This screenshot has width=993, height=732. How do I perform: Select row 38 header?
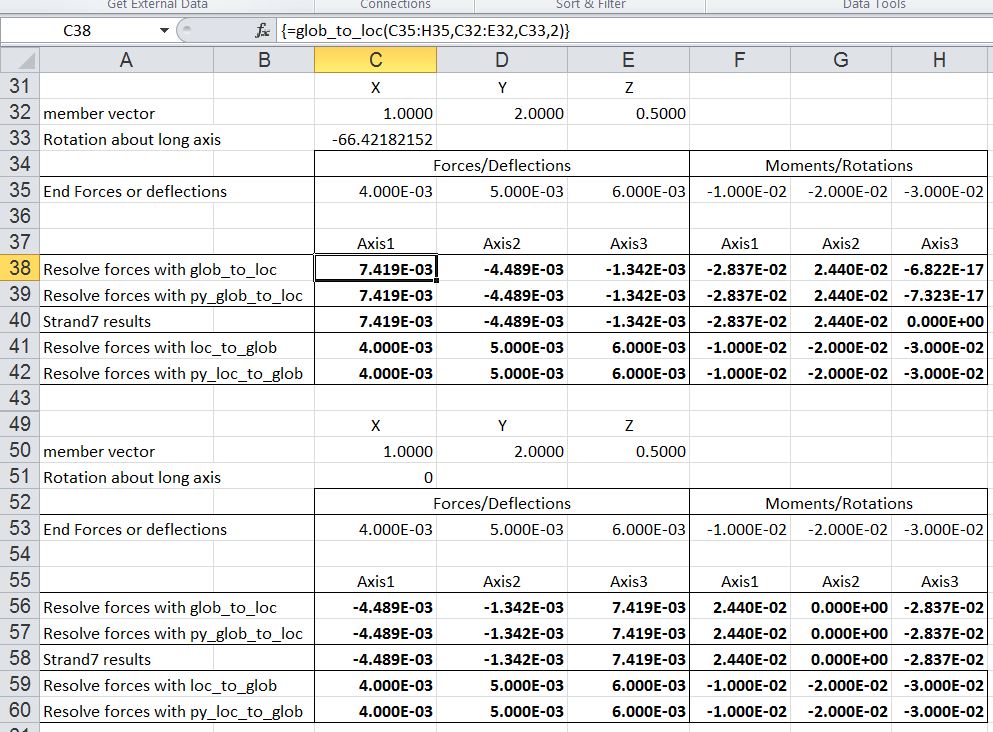coord(19,269)
